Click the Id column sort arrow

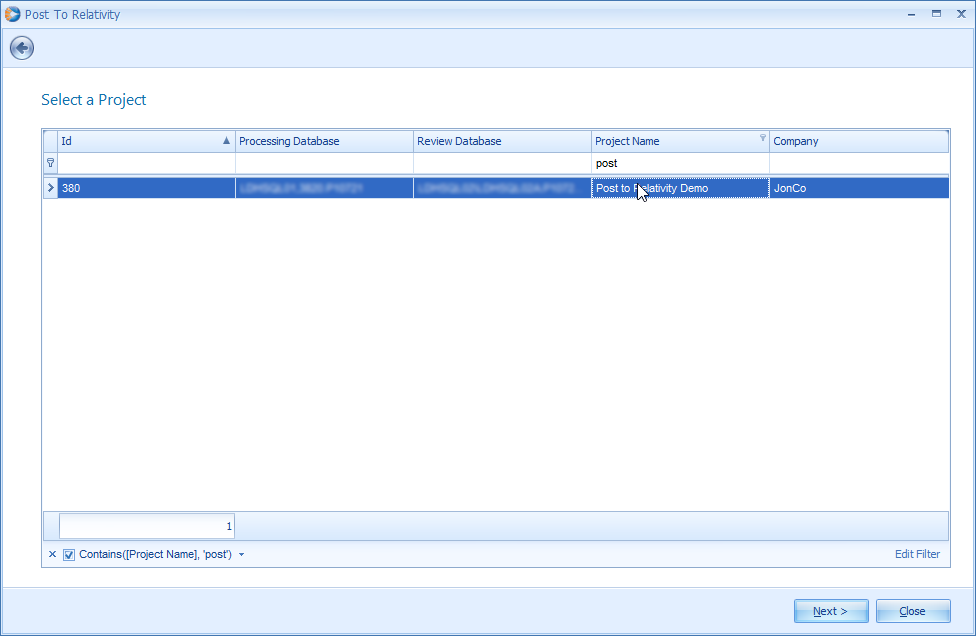click(x=227, y=141)
